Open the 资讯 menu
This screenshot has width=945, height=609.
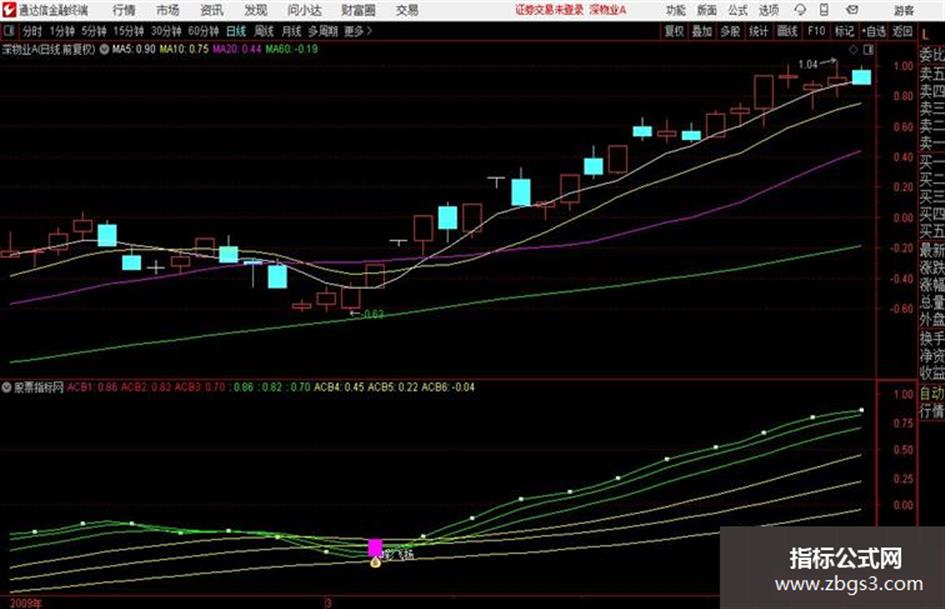[212, 10]
